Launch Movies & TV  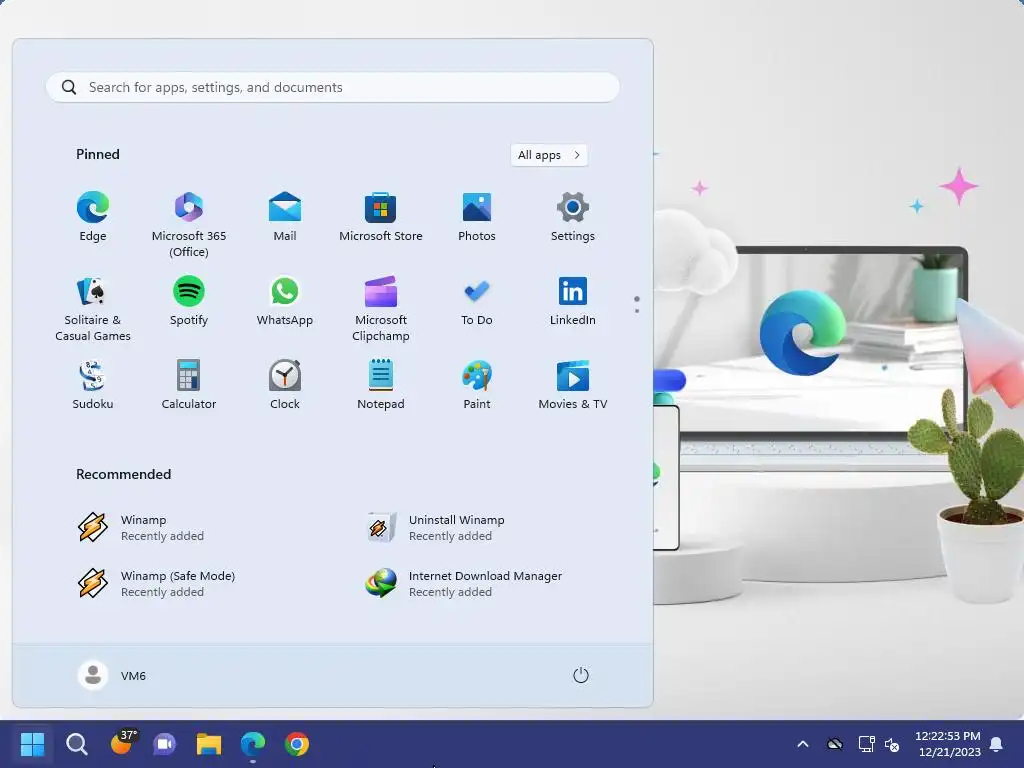[573, 385]
